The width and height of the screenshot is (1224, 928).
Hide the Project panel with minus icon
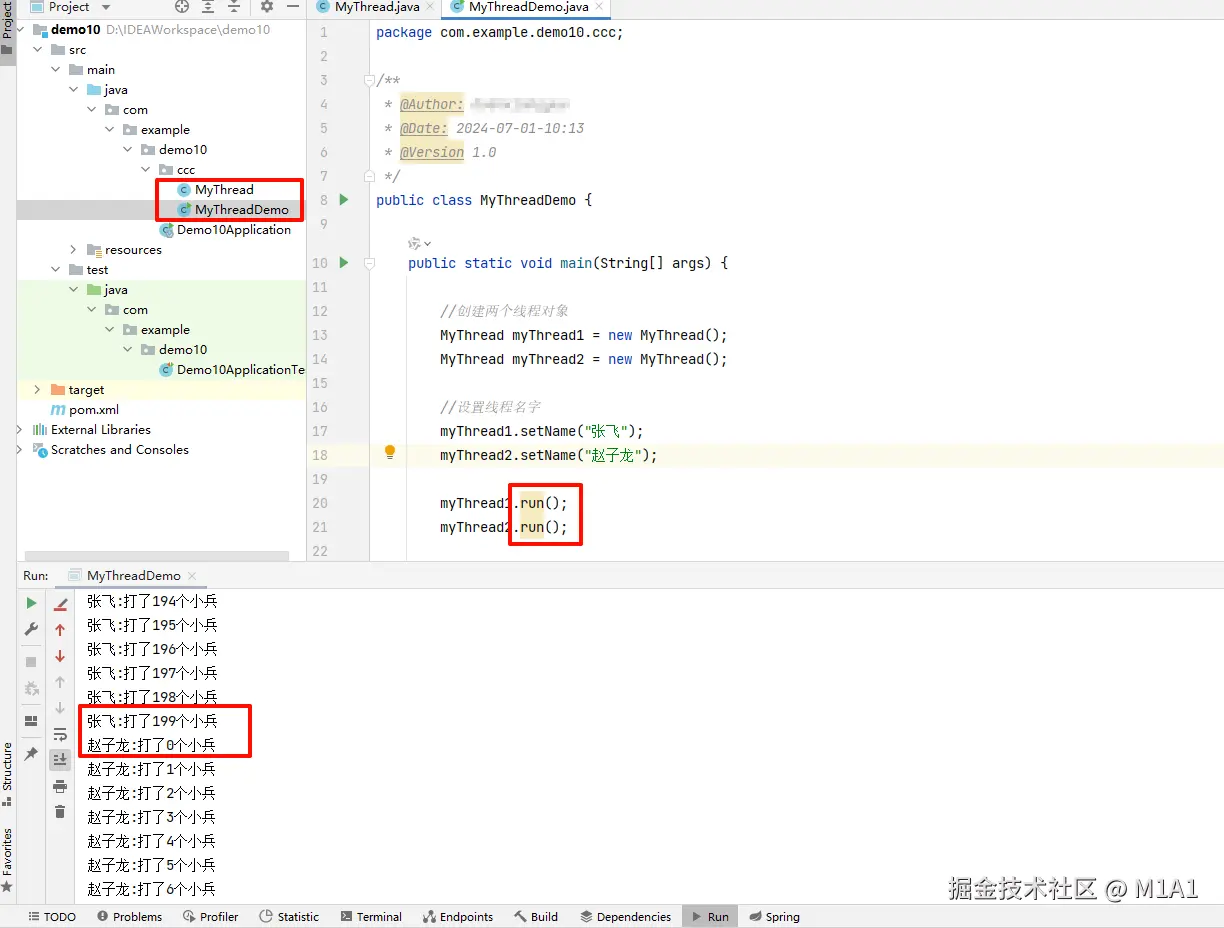(293, 7)
